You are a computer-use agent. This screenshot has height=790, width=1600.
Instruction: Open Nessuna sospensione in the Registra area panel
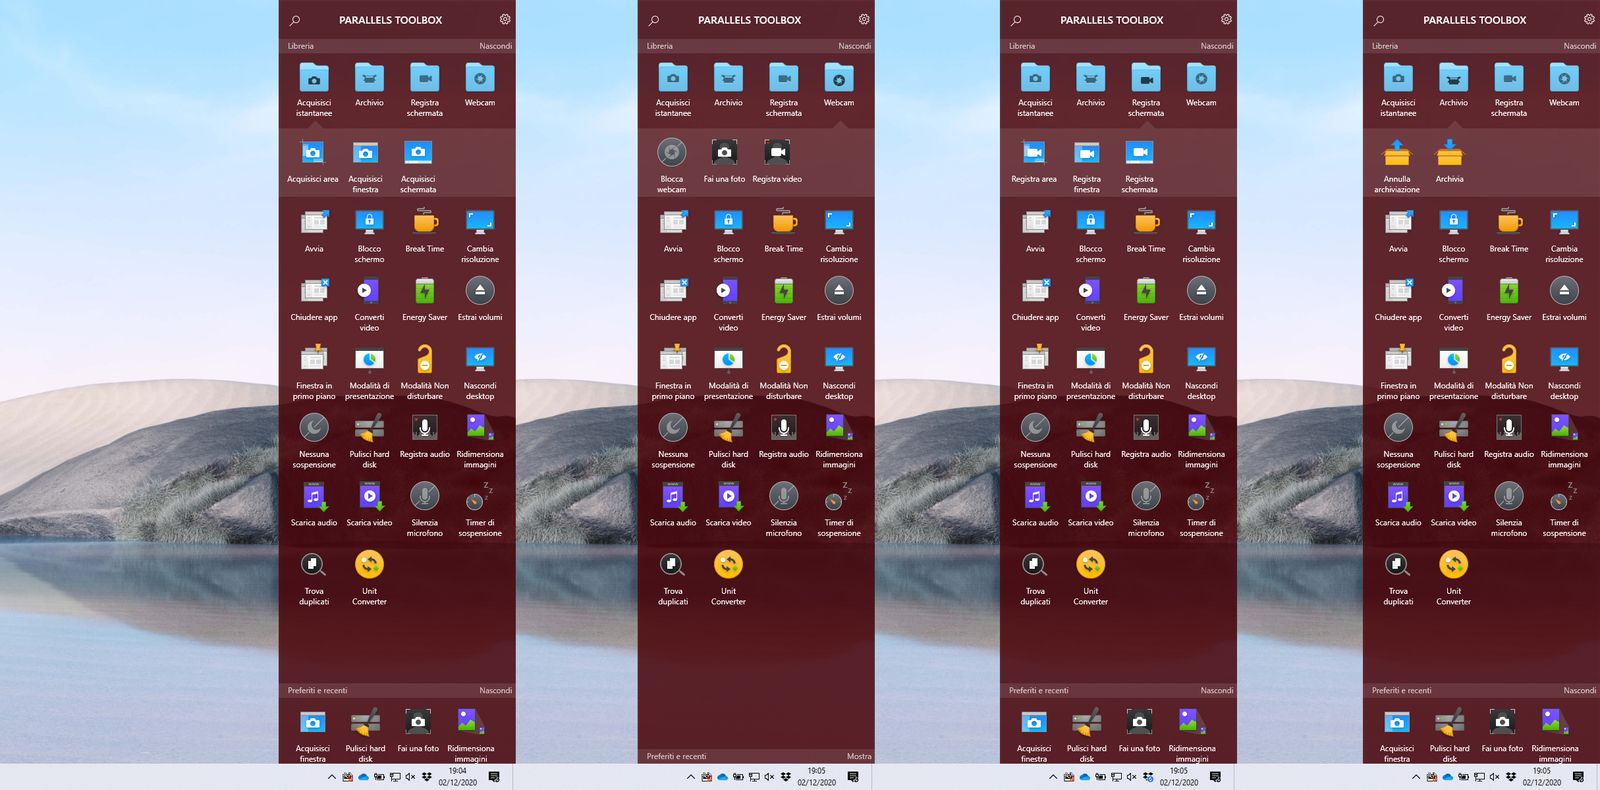[x=1035, y=441]
